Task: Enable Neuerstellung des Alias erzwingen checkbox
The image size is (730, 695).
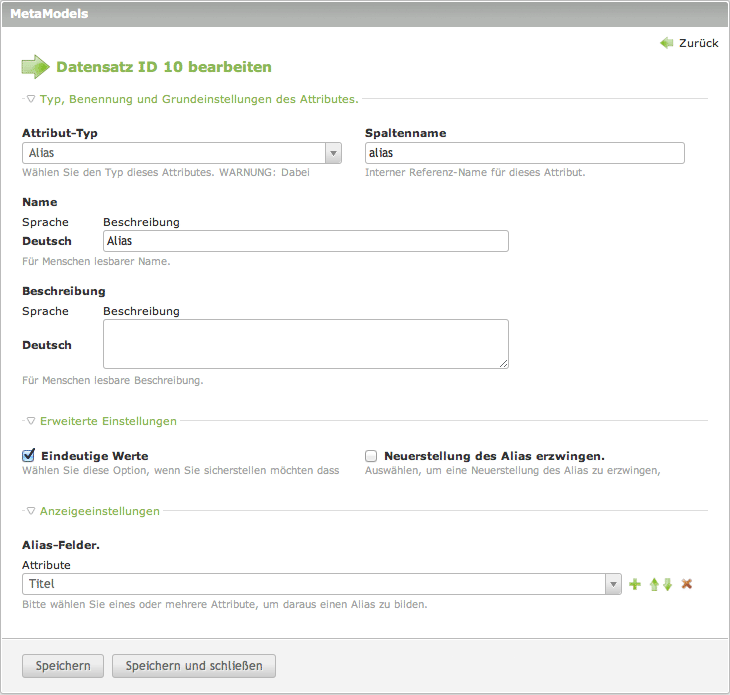Action: point(372,455)
